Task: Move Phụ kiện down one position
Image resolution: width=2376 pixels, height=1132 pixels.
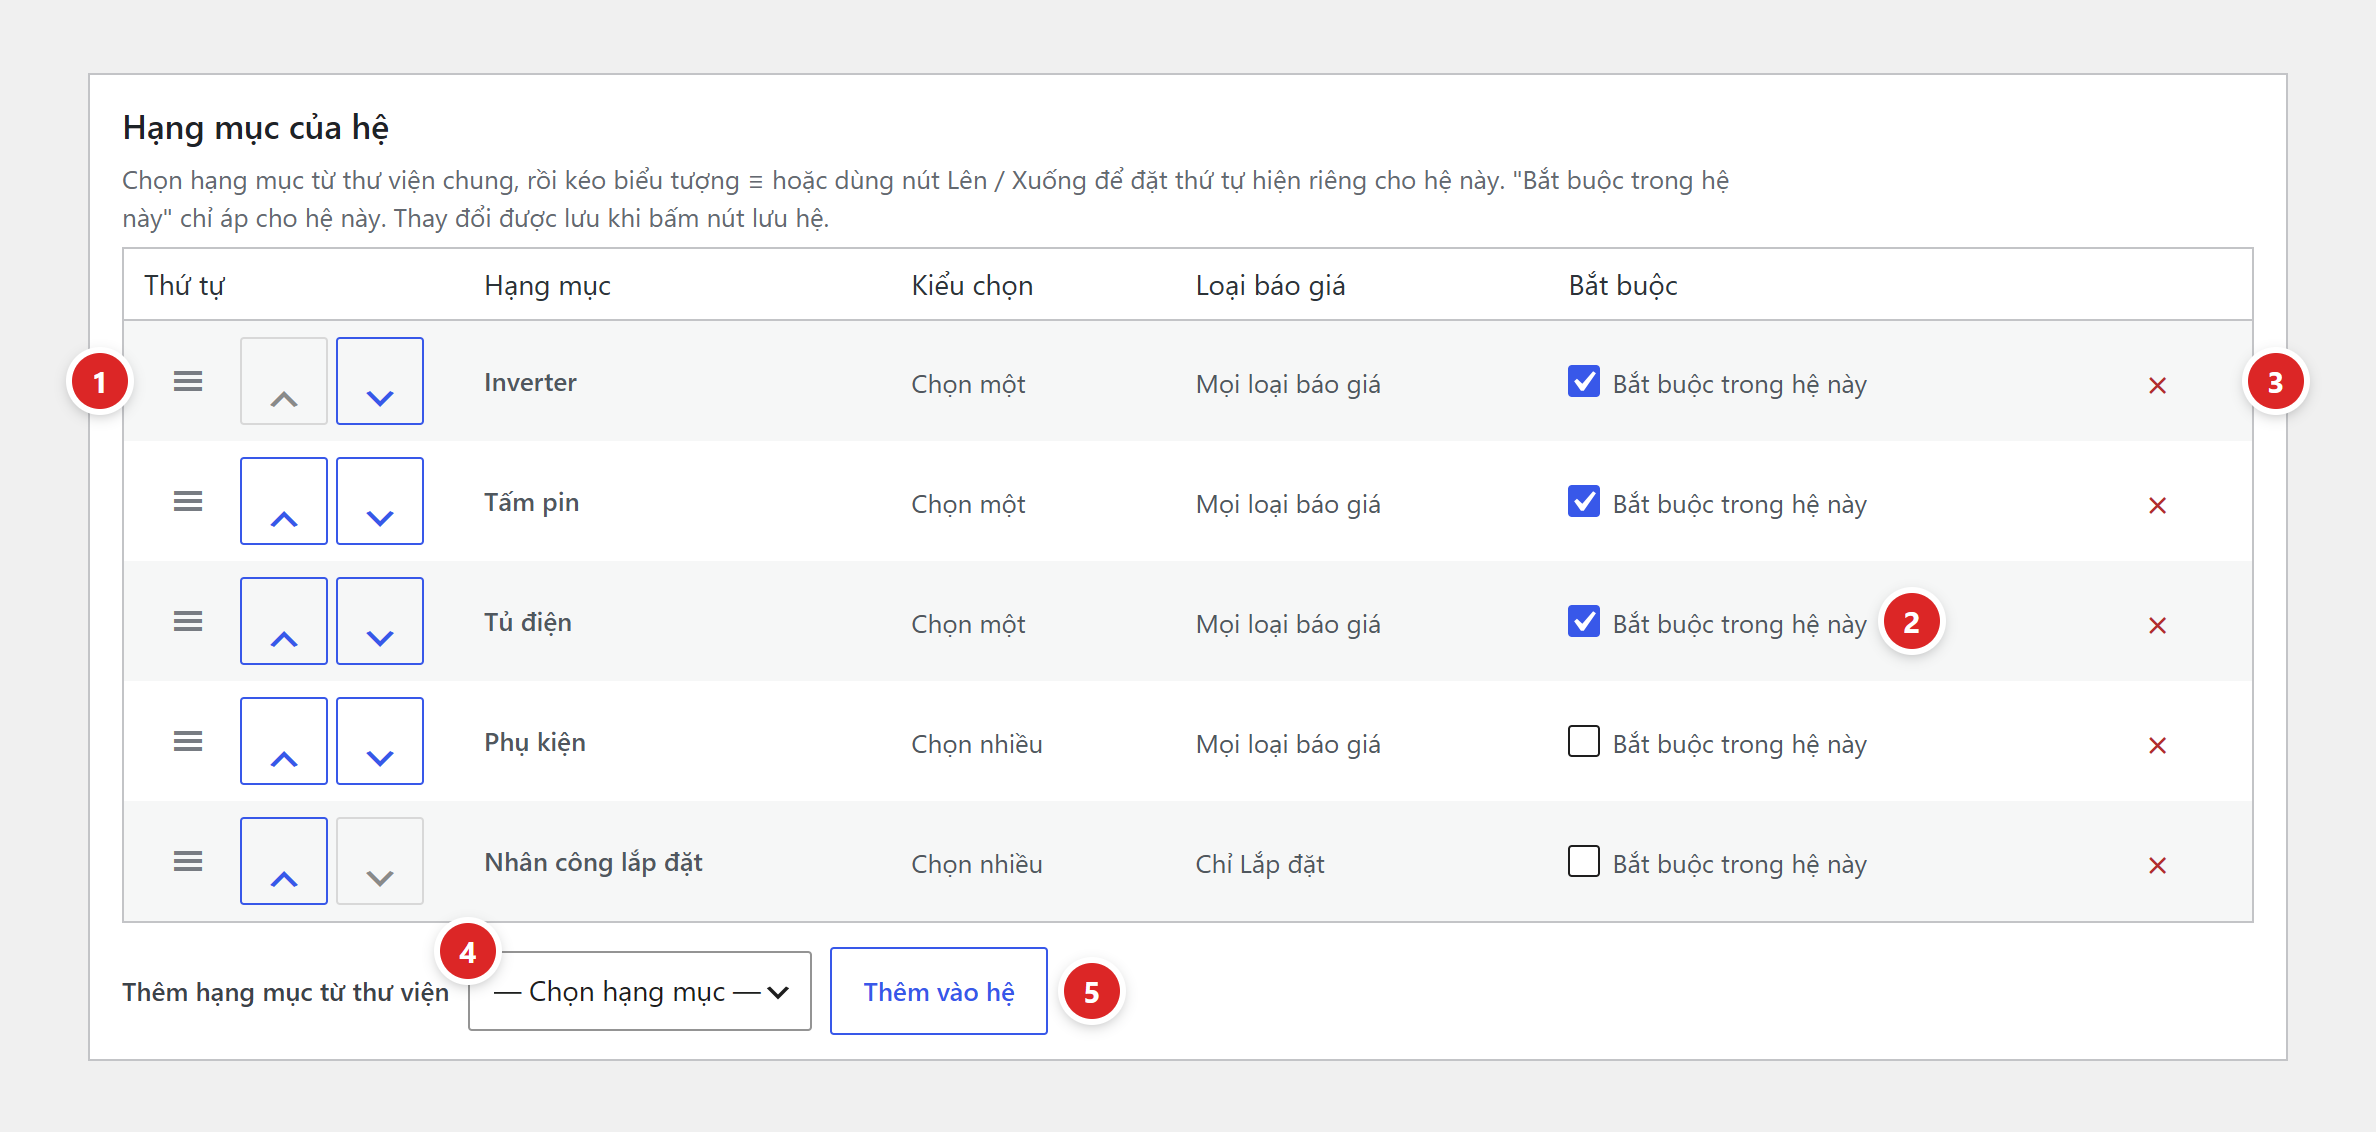Action: click(x=380, y=741)
